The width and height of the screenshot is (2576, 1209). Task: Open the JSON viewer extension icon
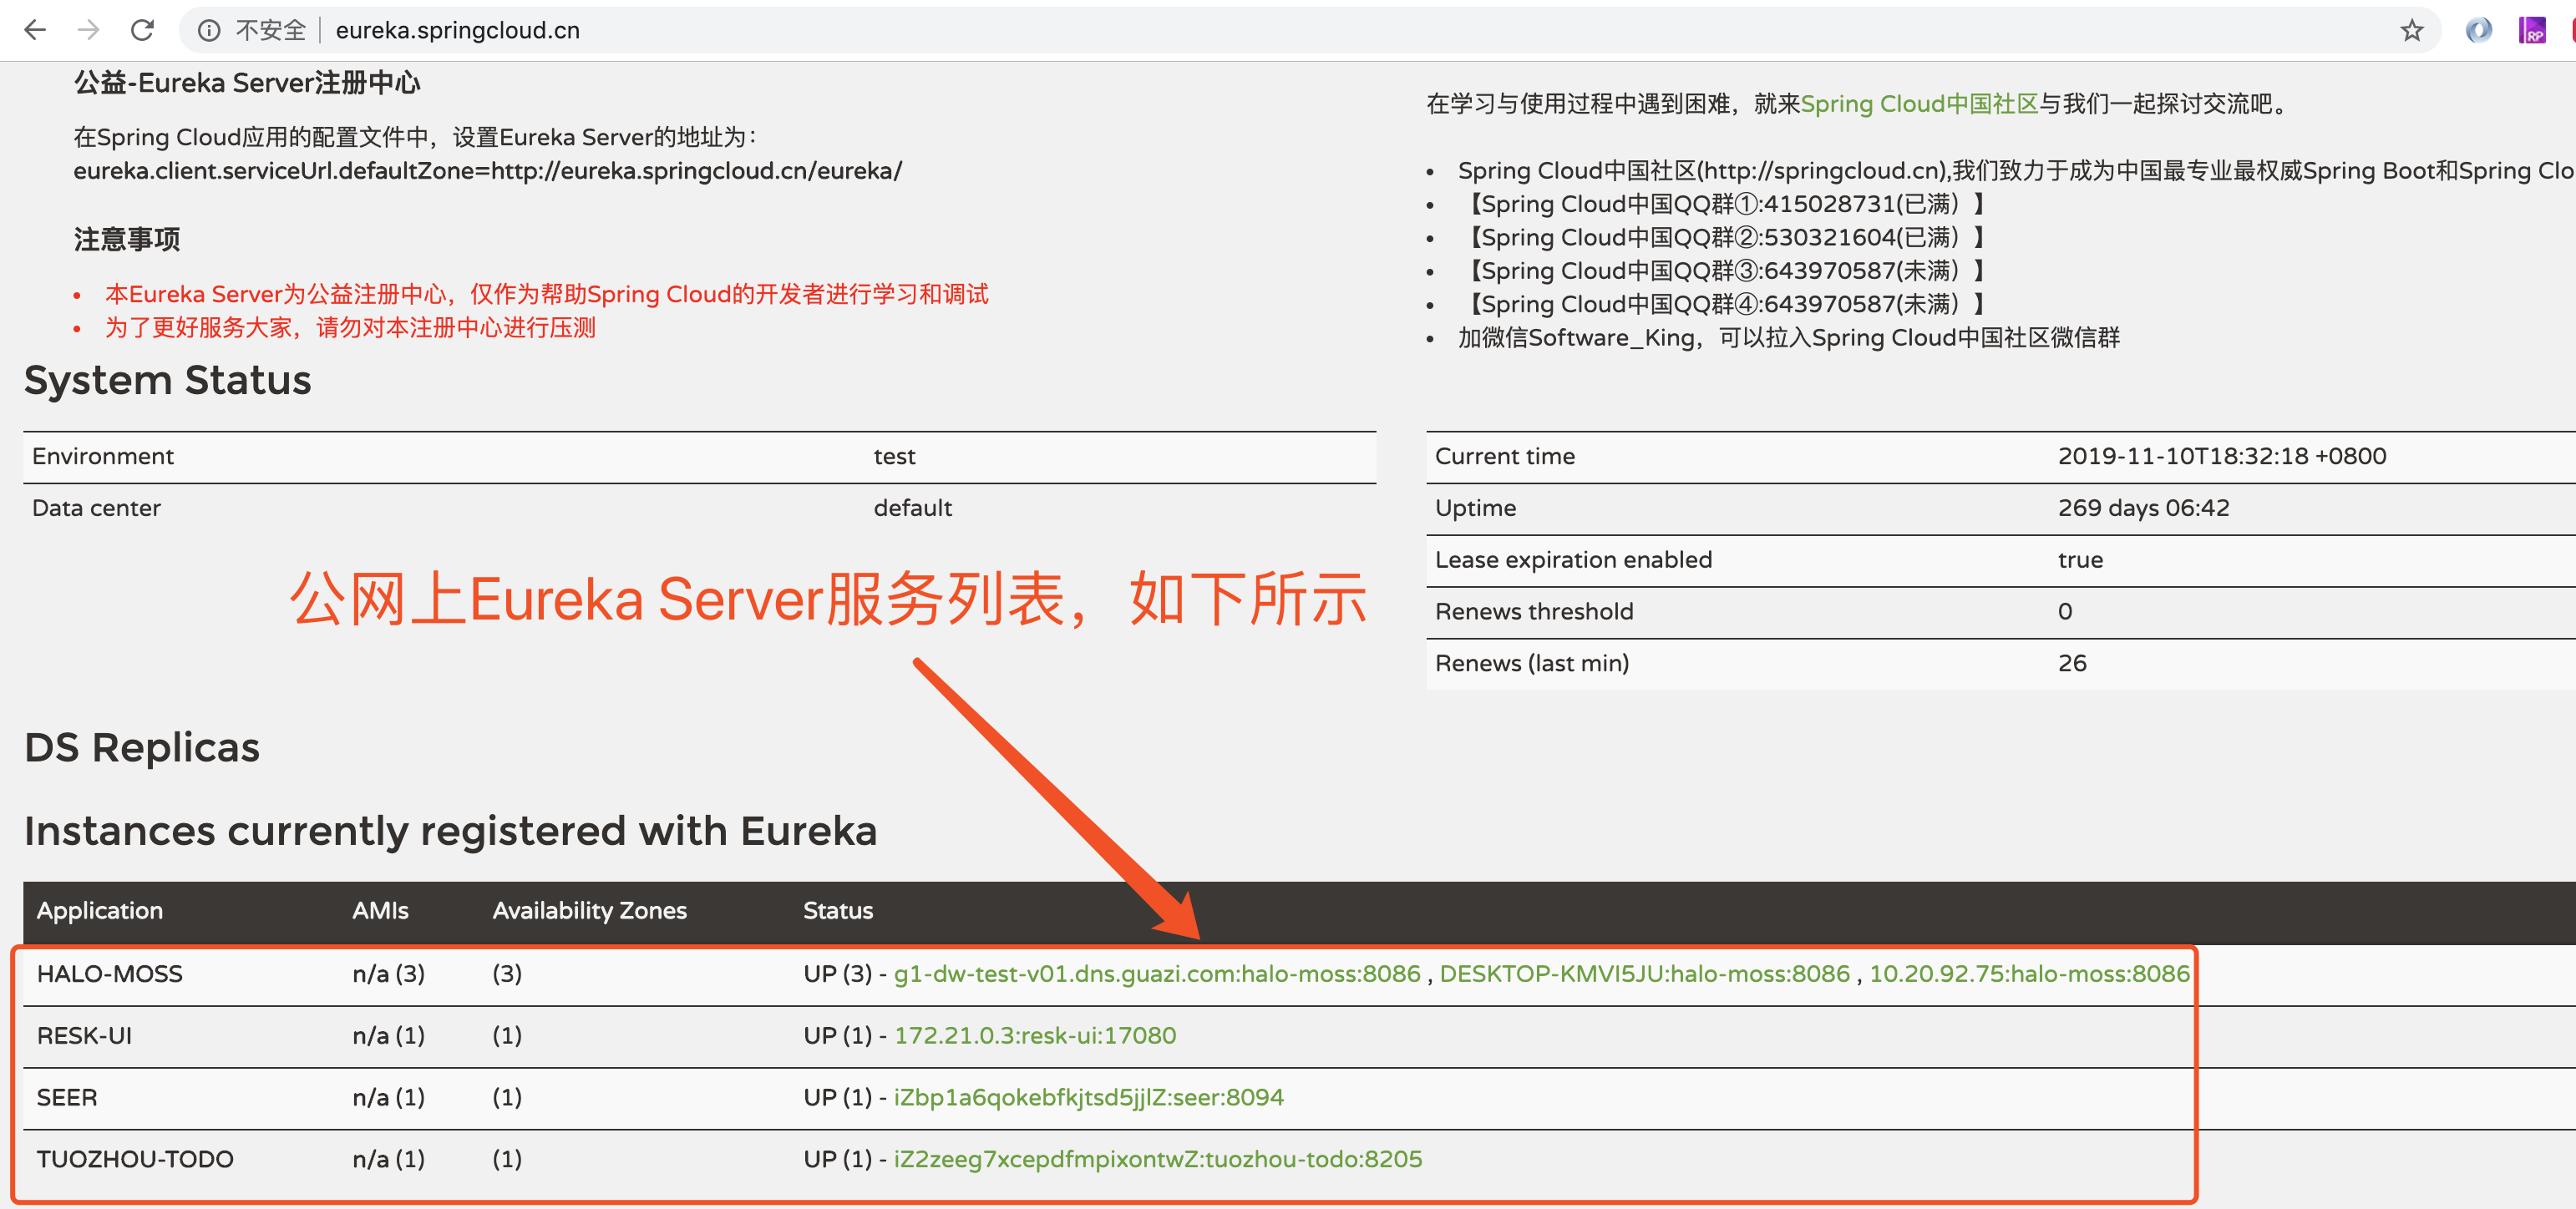(2478, 31)
